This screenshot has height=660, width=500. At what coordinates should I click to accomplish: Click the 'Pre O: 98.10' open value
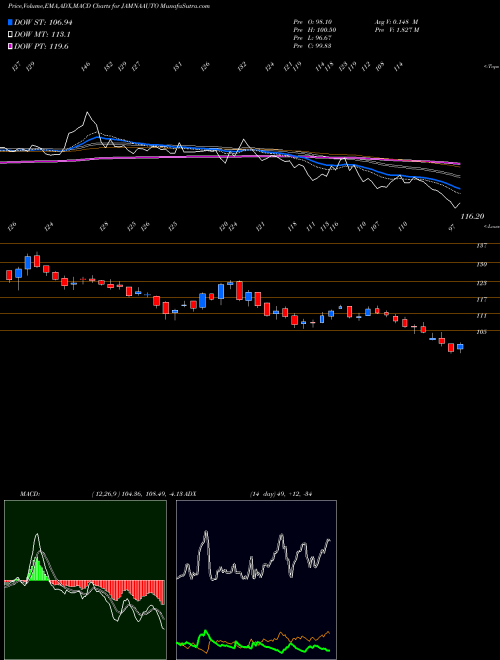pyautogui.click(x=312, y=21)
